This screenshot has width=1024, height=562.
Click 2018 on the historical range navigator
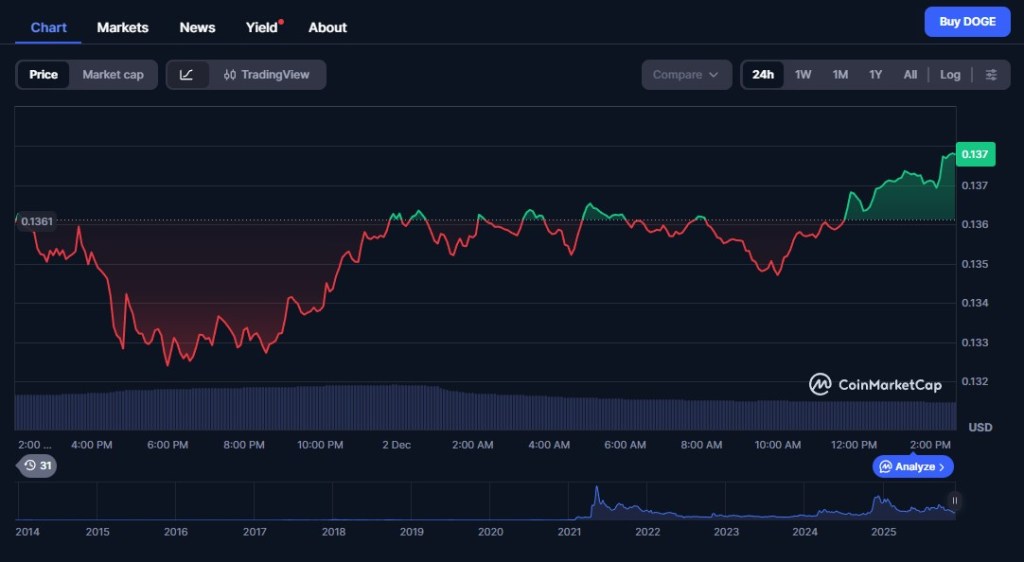coord(333,531)
